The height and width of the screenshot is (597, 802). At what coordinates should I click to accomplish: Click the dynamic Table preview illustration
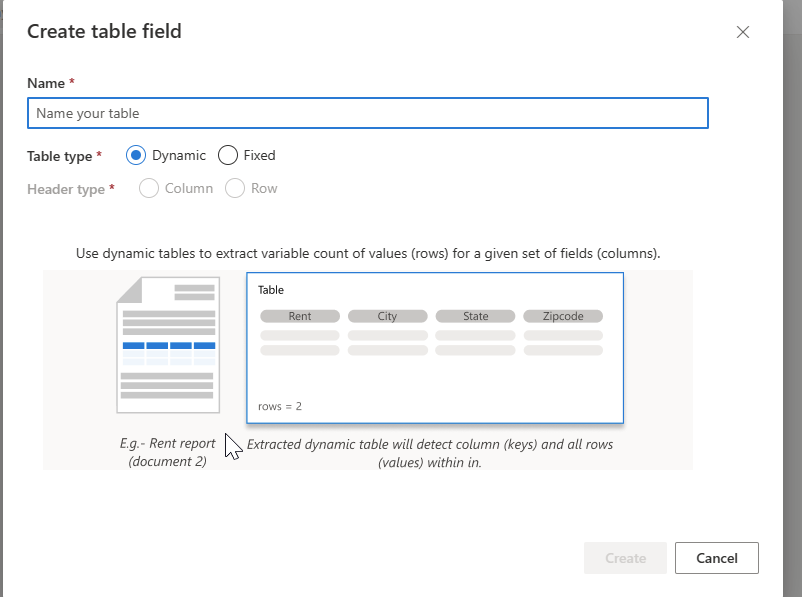(x=435, y=347)
